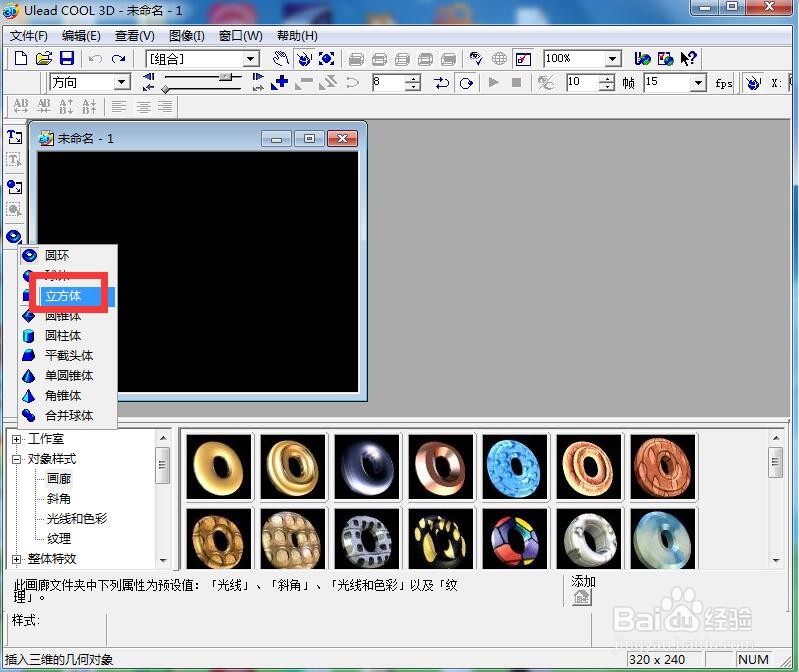Click the insert geometric object torus icon
The width and height of the screenshot is (799, 672).
point(14,236)
